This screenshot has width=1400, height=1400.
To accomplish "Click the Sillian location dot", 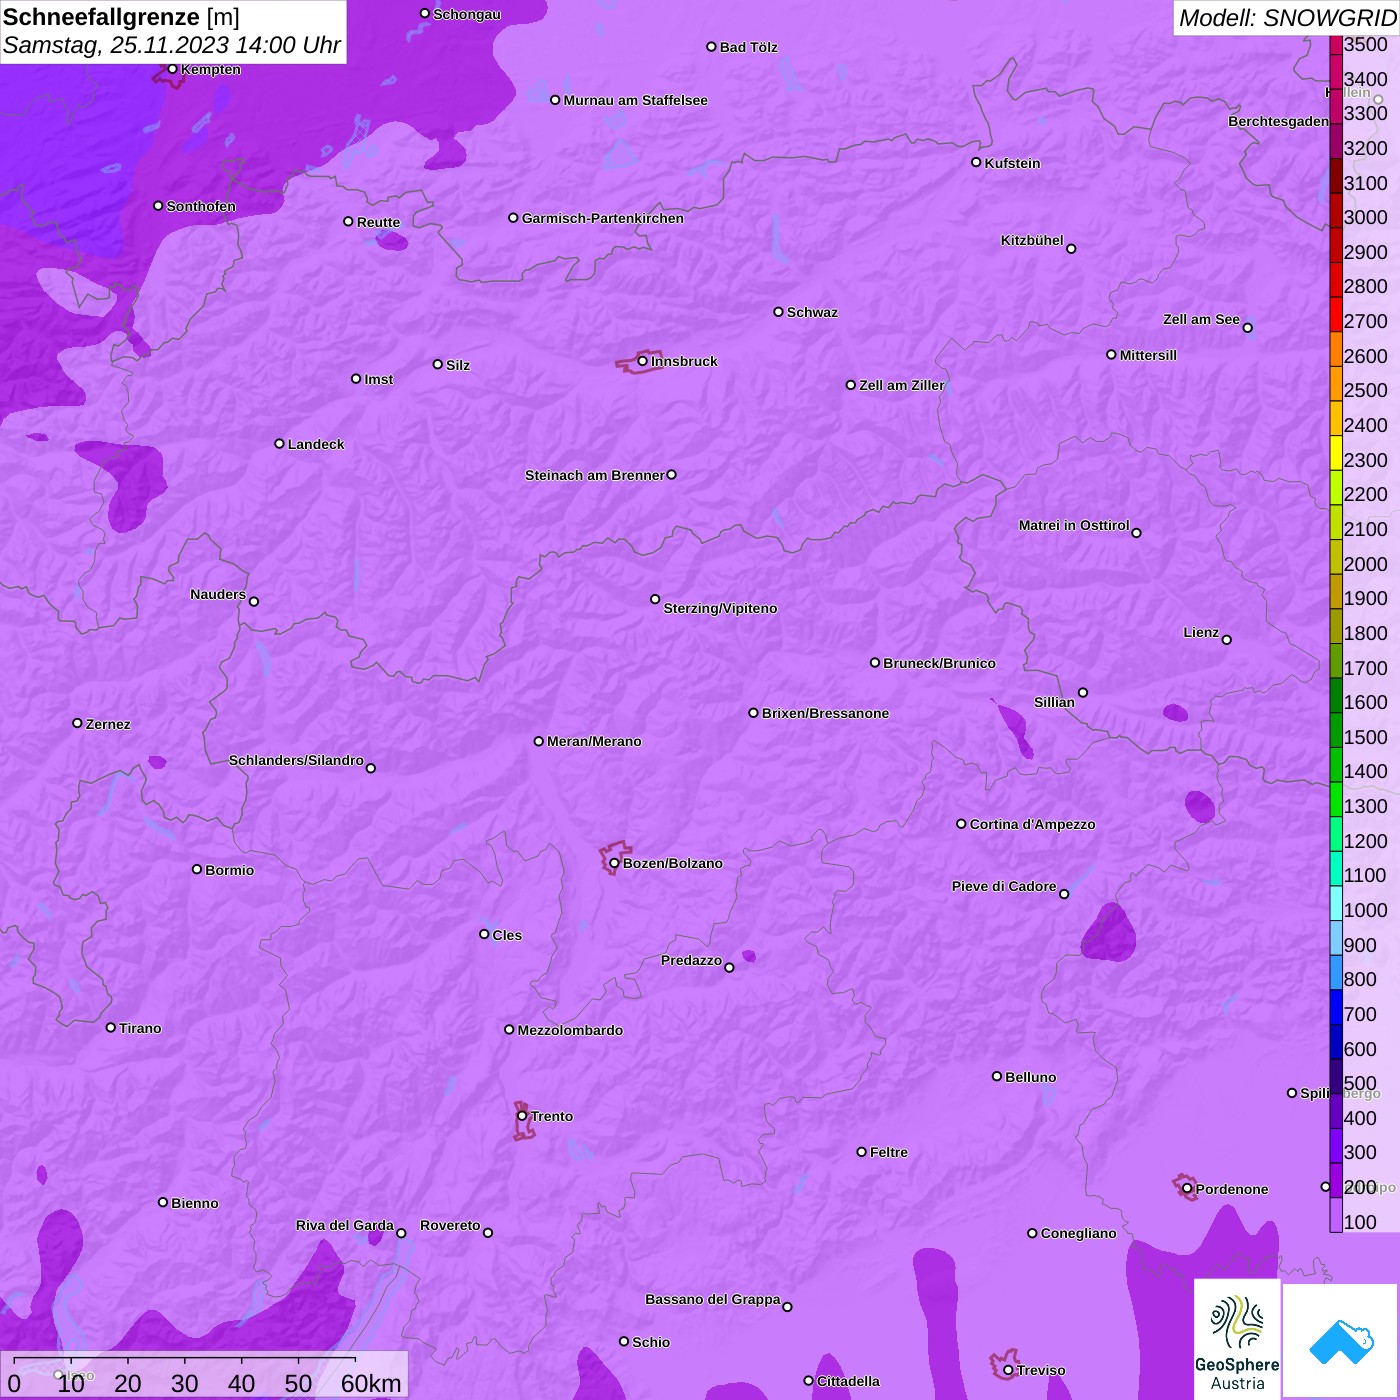I will 1083,692.
